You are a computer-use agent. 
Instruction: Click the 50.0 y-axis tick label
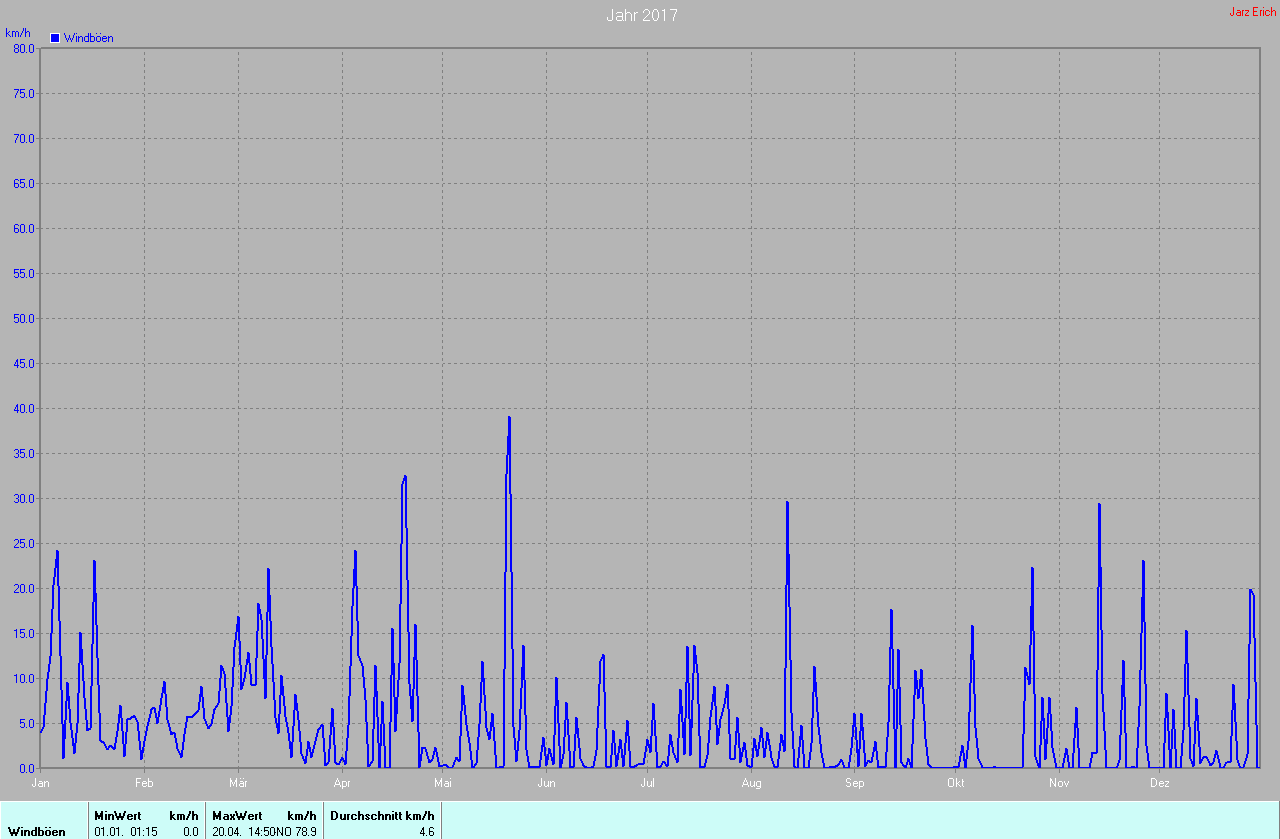(23, 319)
